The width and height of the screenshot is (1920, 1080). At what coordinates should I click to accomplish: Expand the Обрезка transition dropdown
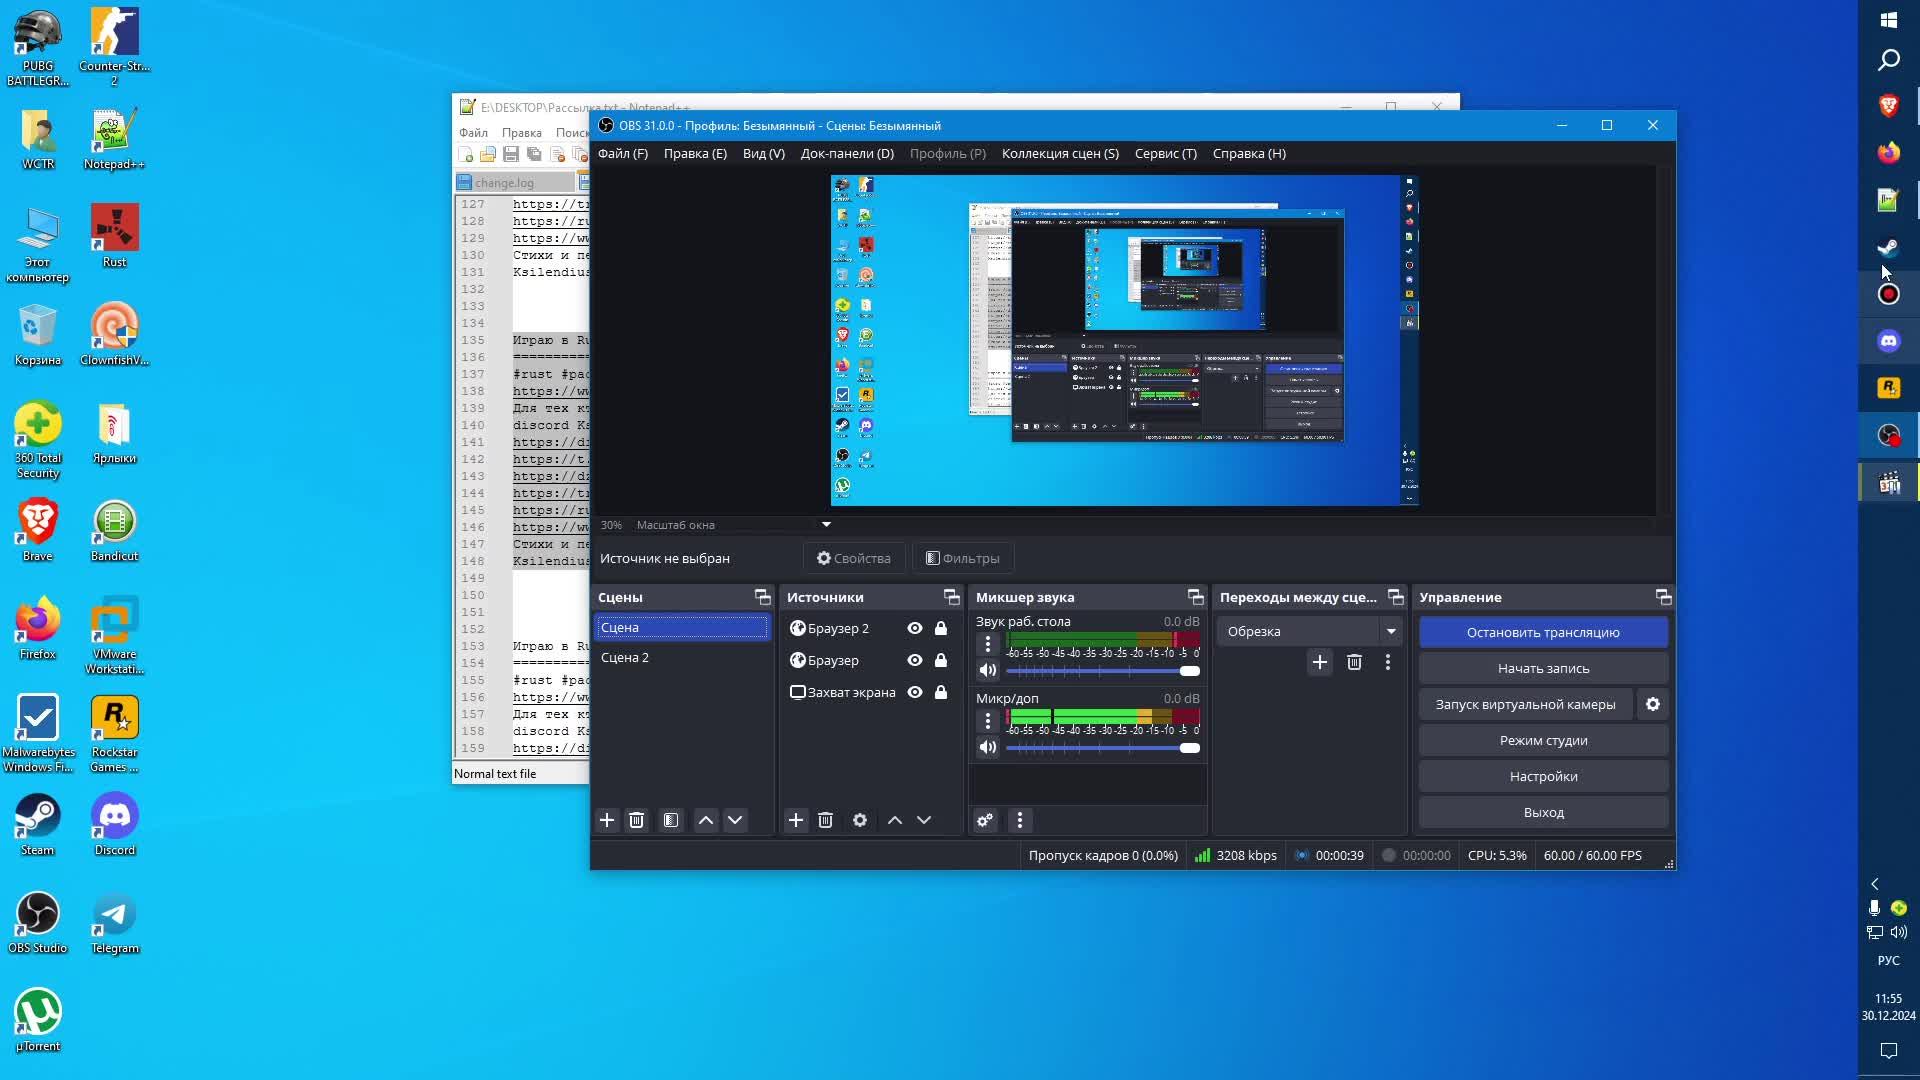coord(1390,631)
